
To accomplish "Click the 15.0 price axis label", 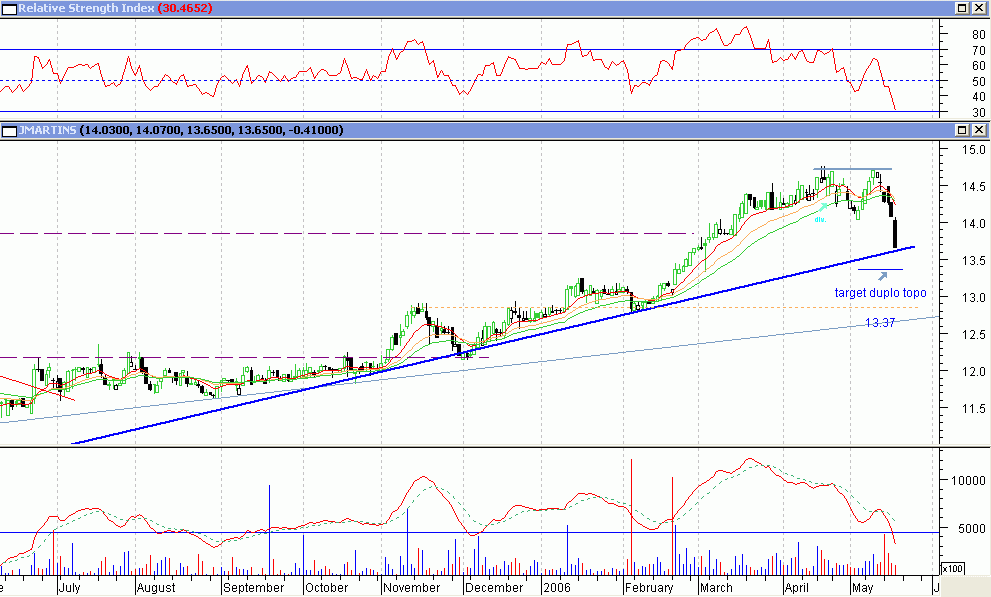I will [975, 150].
